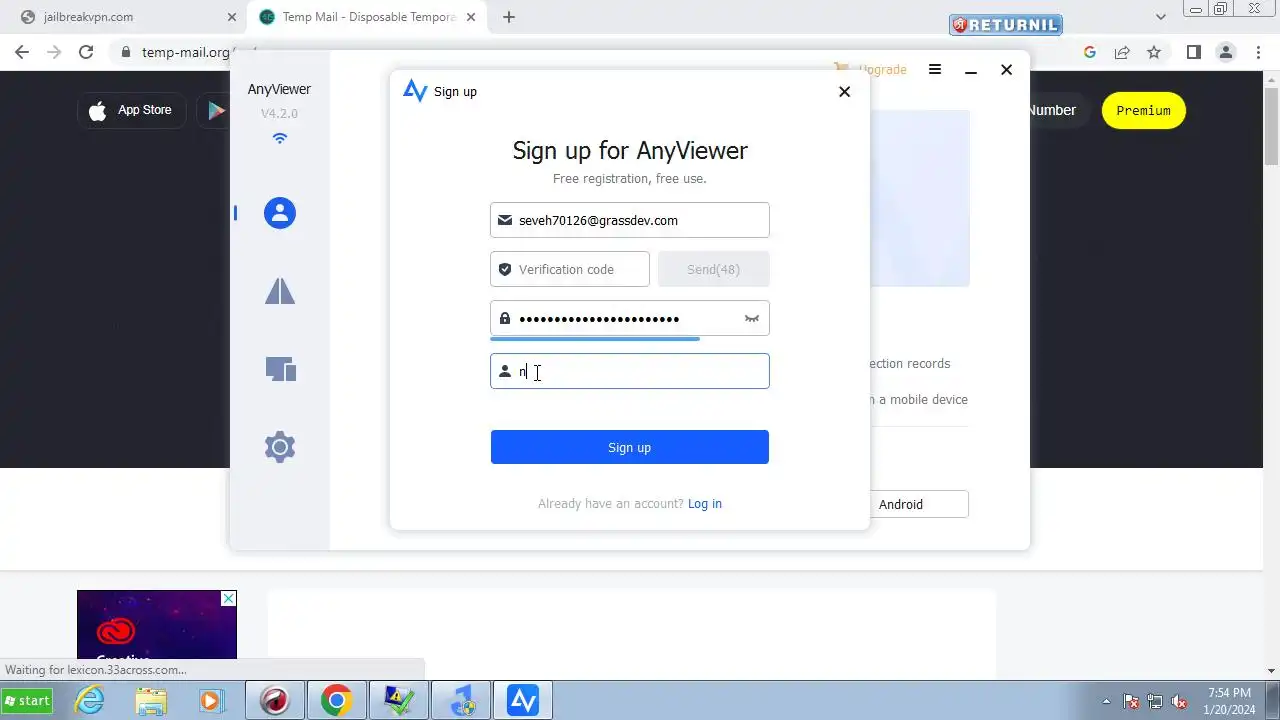
Task: Click the App Store button on Temp Mail page
Action: pyautogui.click(x=132, y=110)
